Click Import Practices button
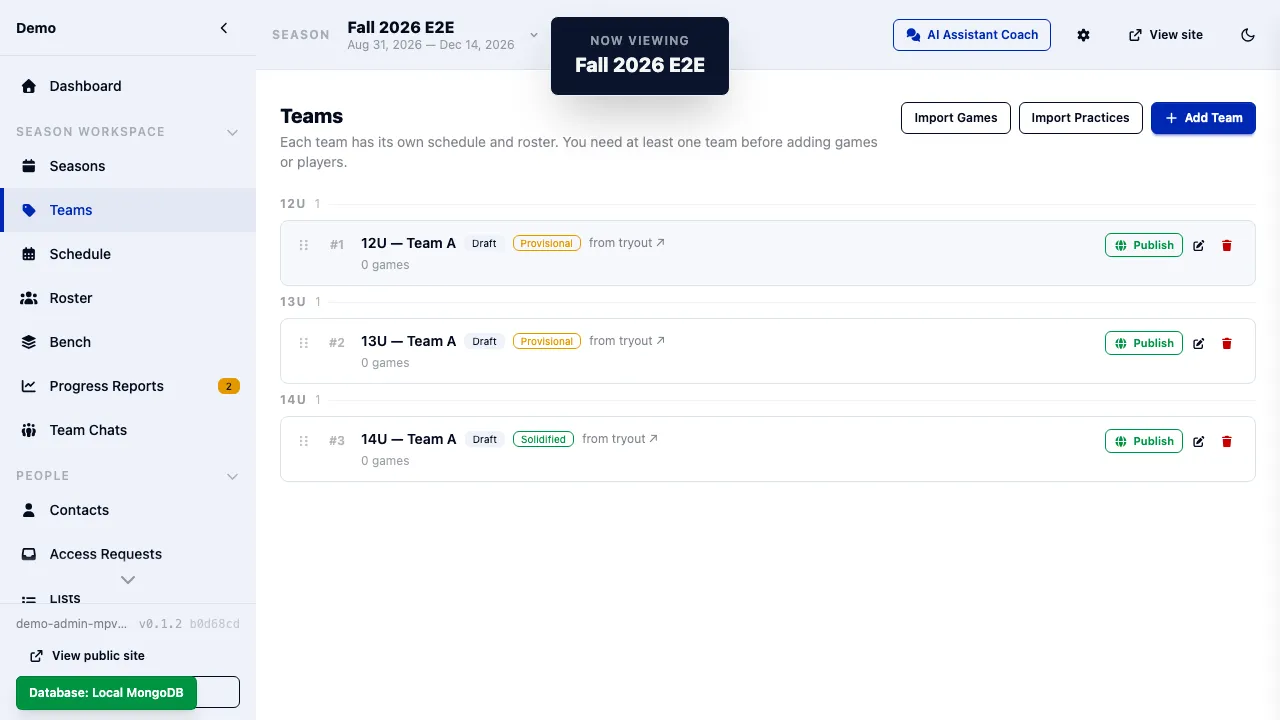The image size is (1280, 720). [x=1080, y=118]
